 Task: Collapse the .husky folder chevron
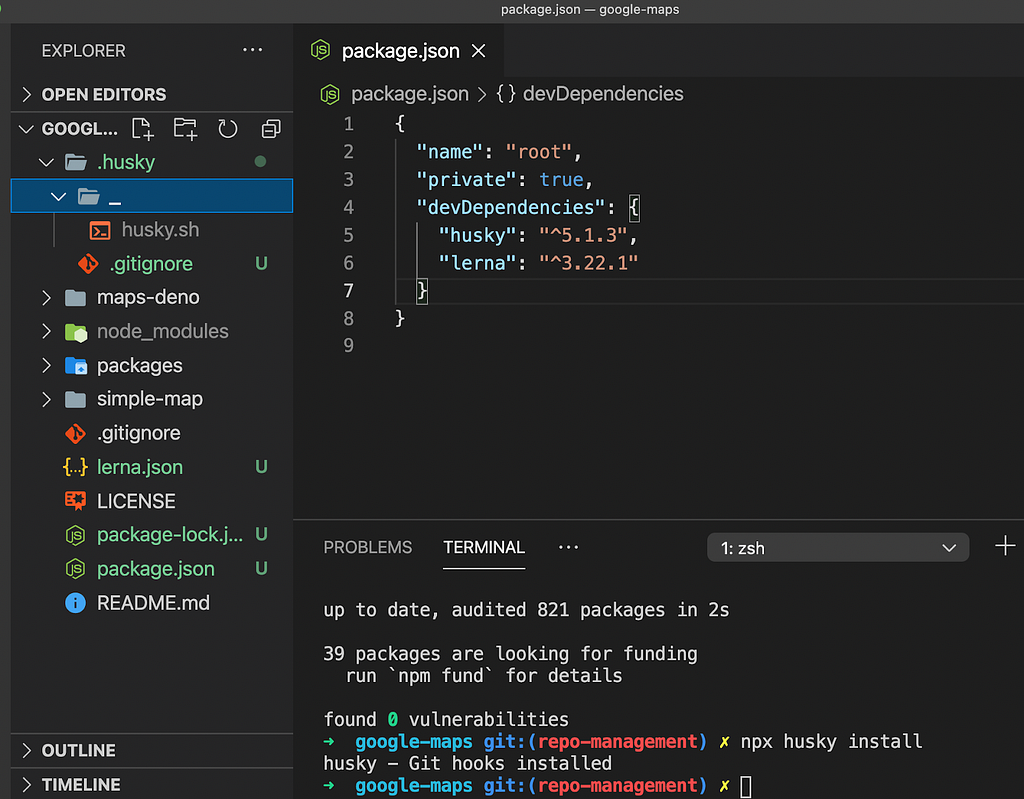[x=46, y=162]
